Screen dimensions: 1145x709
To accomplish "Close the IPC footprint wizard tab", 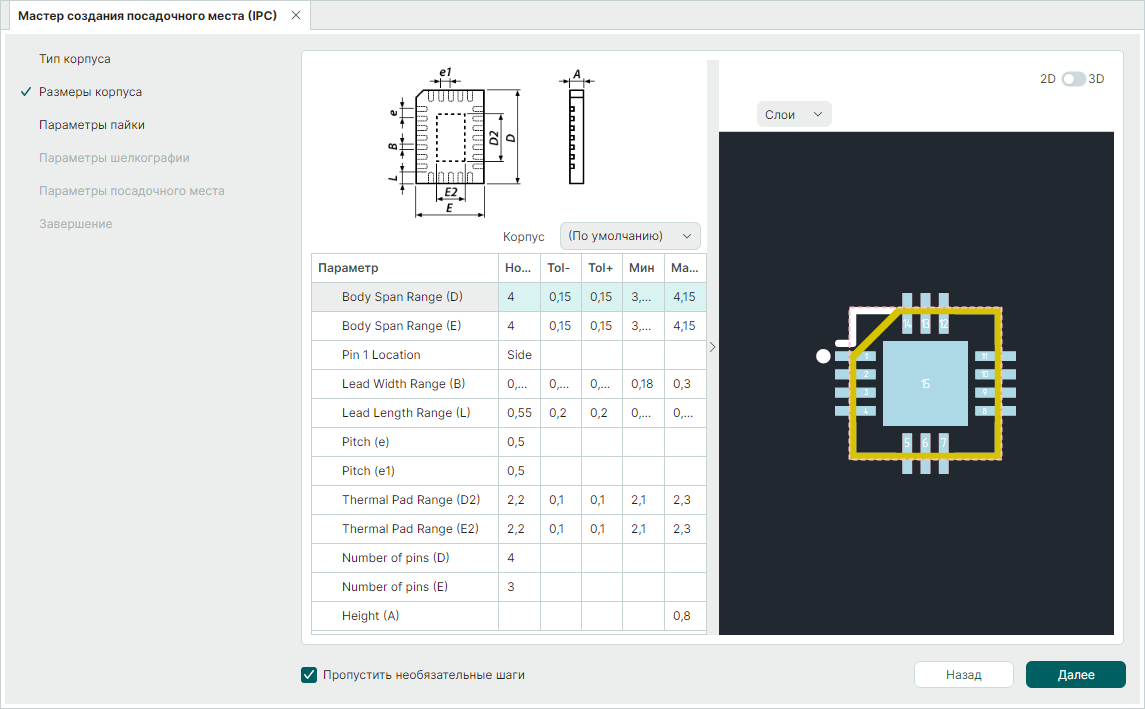I will tap(295, 16).
